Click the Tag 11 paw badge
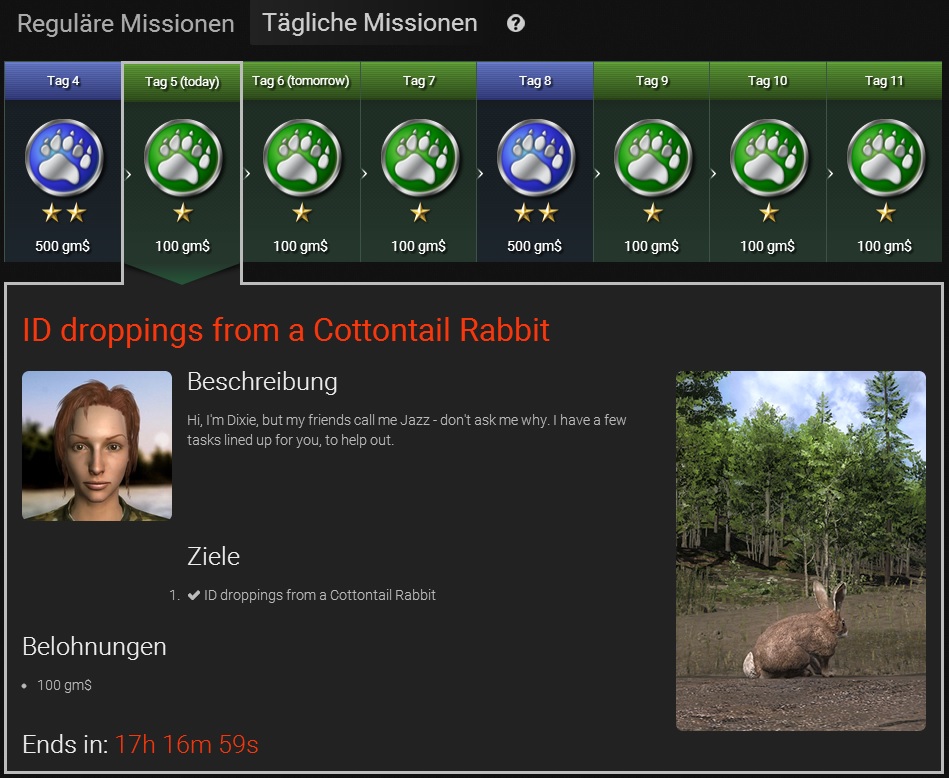 point(885,157)
